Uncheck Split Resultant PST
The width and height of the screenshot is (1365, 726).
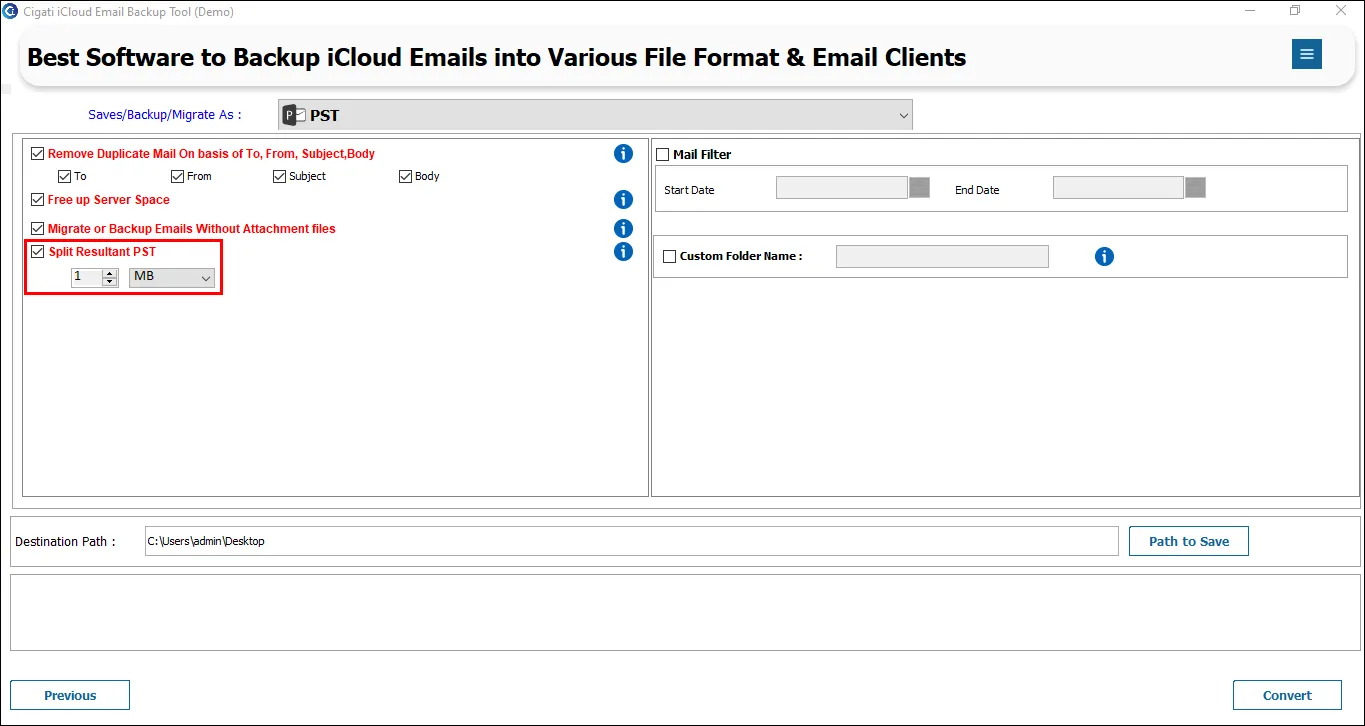pos(38,252)
